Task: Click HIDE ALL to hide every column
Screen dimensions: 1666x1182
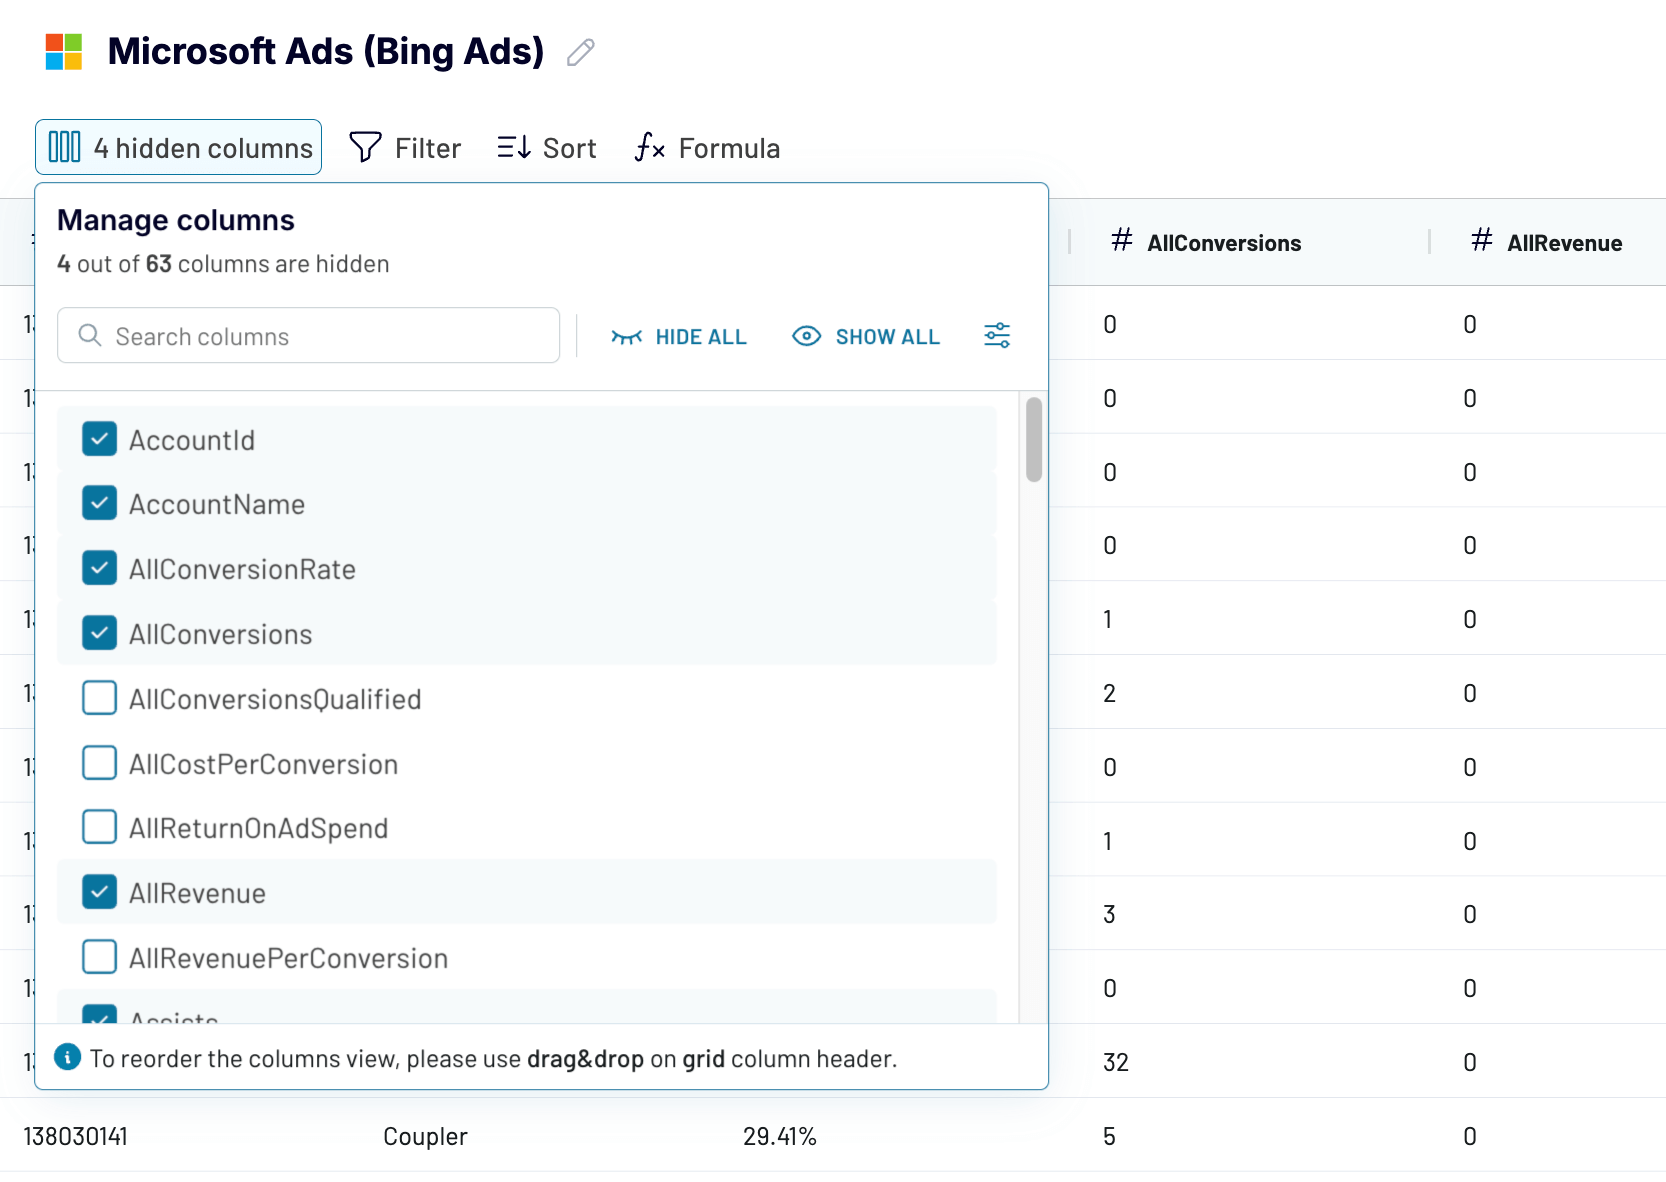Action: [700, 336]
